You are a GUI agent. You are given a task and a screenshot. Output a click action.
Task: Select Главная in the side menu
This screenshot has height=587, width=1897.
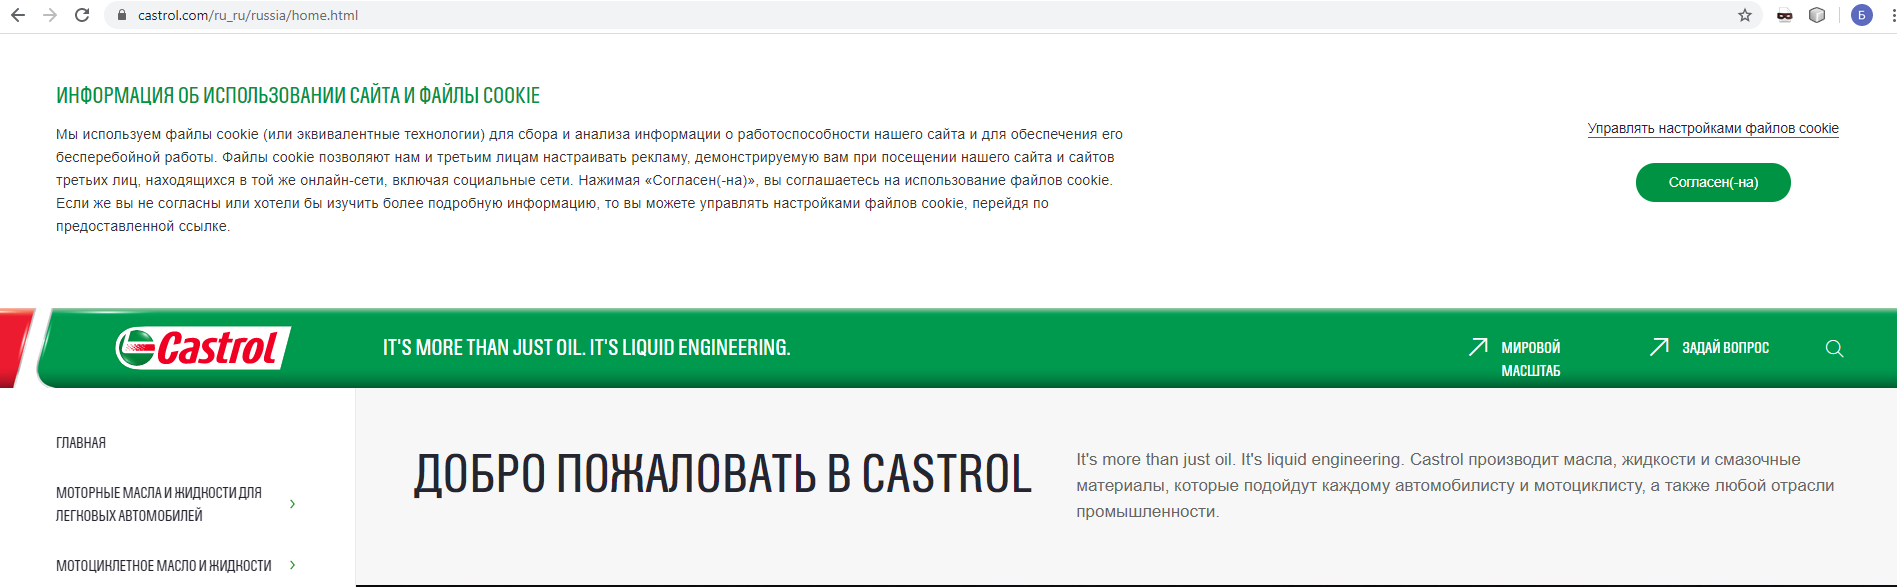point(81,443)
